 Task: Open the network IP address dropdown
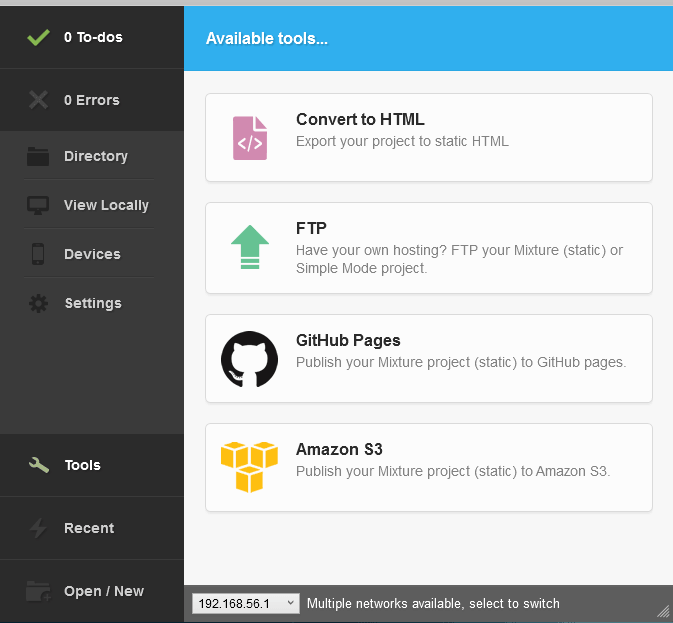(x=246, y=604)
